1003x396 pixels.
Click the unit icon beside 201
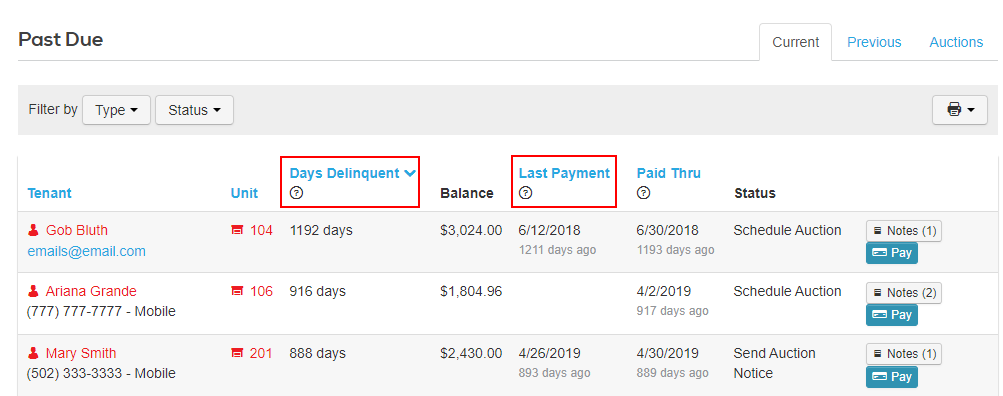tap(237, 353)
